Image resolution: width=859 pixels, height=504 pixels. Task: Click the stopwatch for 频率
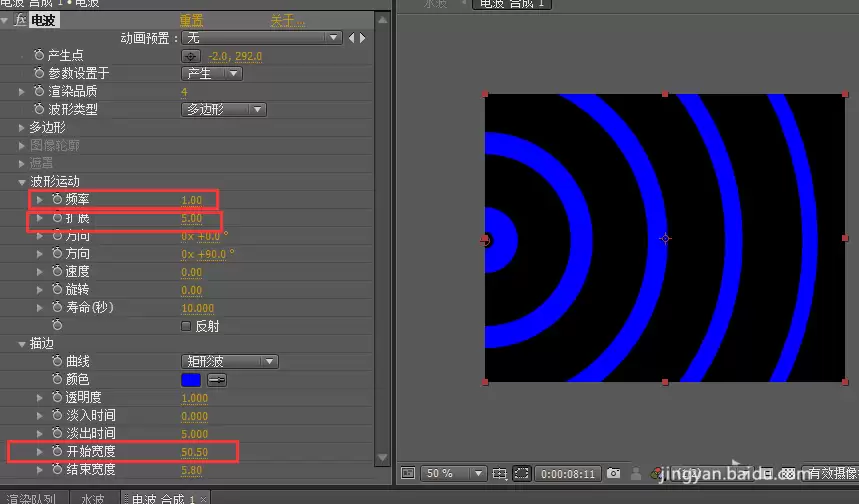click(x=57, y=199)
